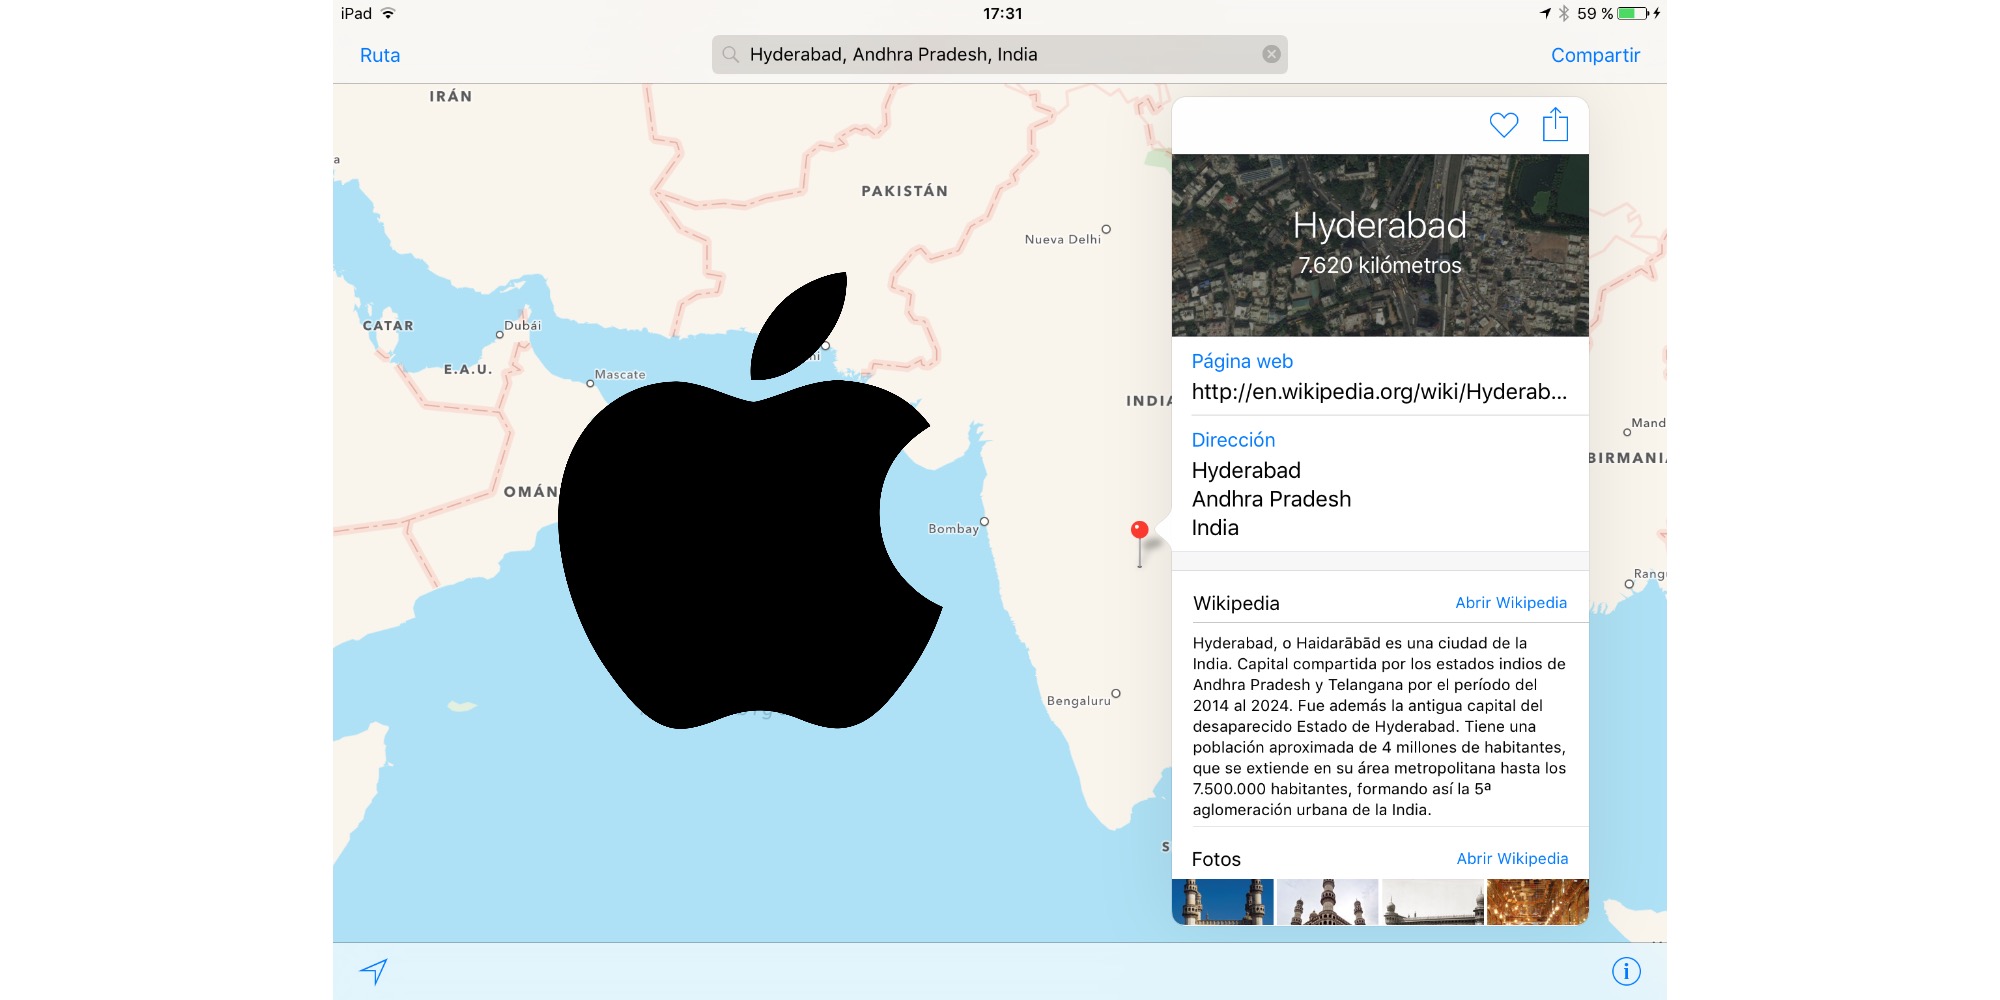The width and height of the screenshot is (2000, 1000).
Task: Open the fourth golden interior photo
Action: coord(1537,902)
